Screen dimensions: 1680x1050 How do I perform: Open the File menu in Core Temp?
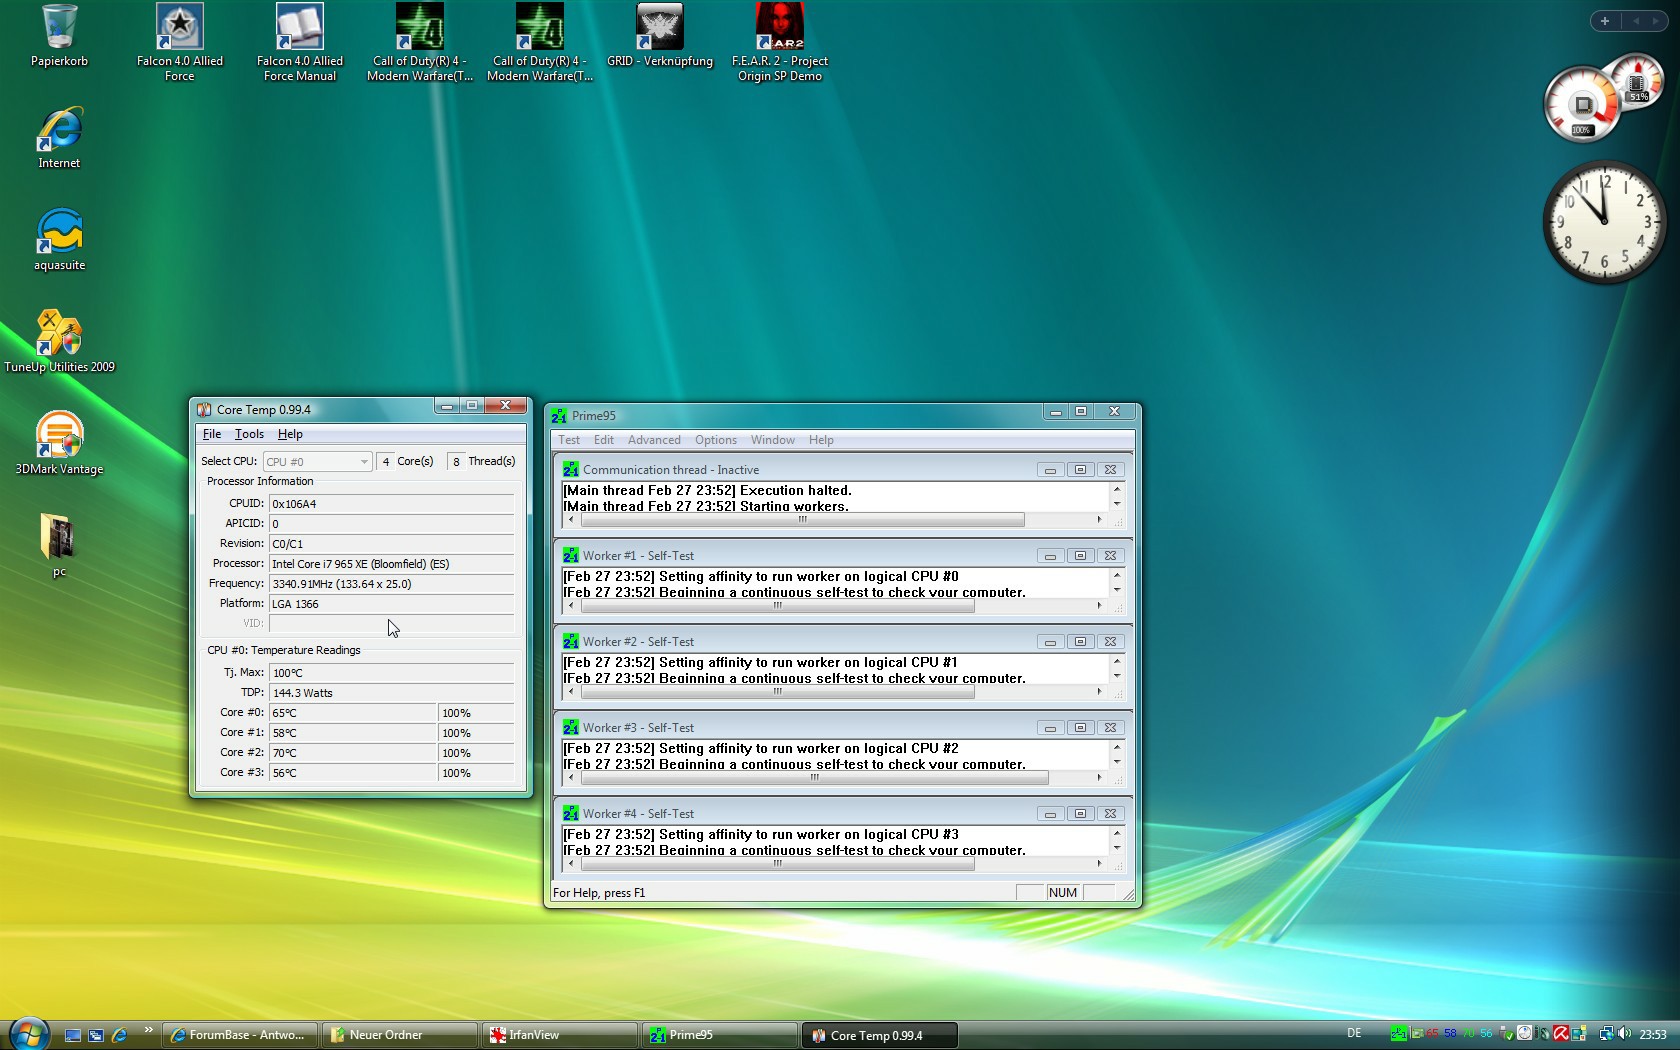coord(212,434)
